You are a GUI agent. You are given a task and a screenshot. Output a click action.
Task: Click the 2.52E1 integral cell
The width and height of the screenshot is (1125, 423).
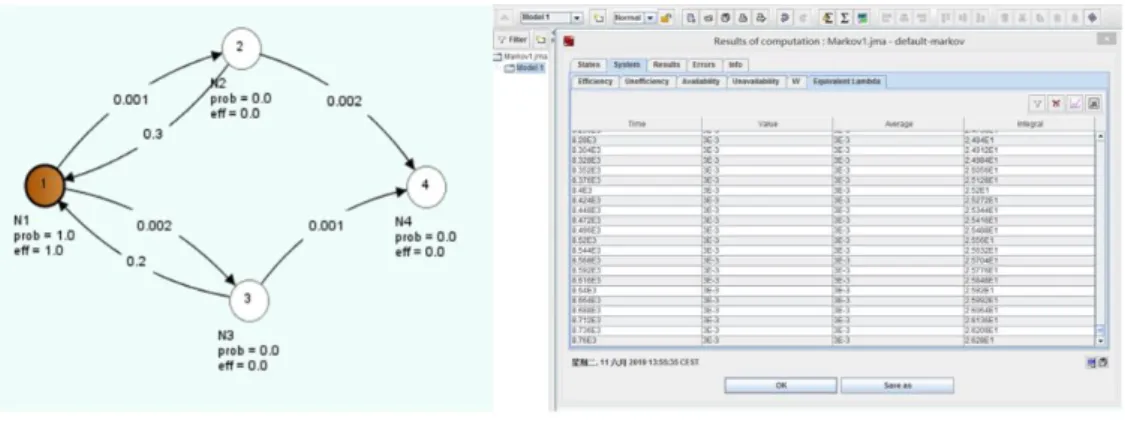(1029, 190)
